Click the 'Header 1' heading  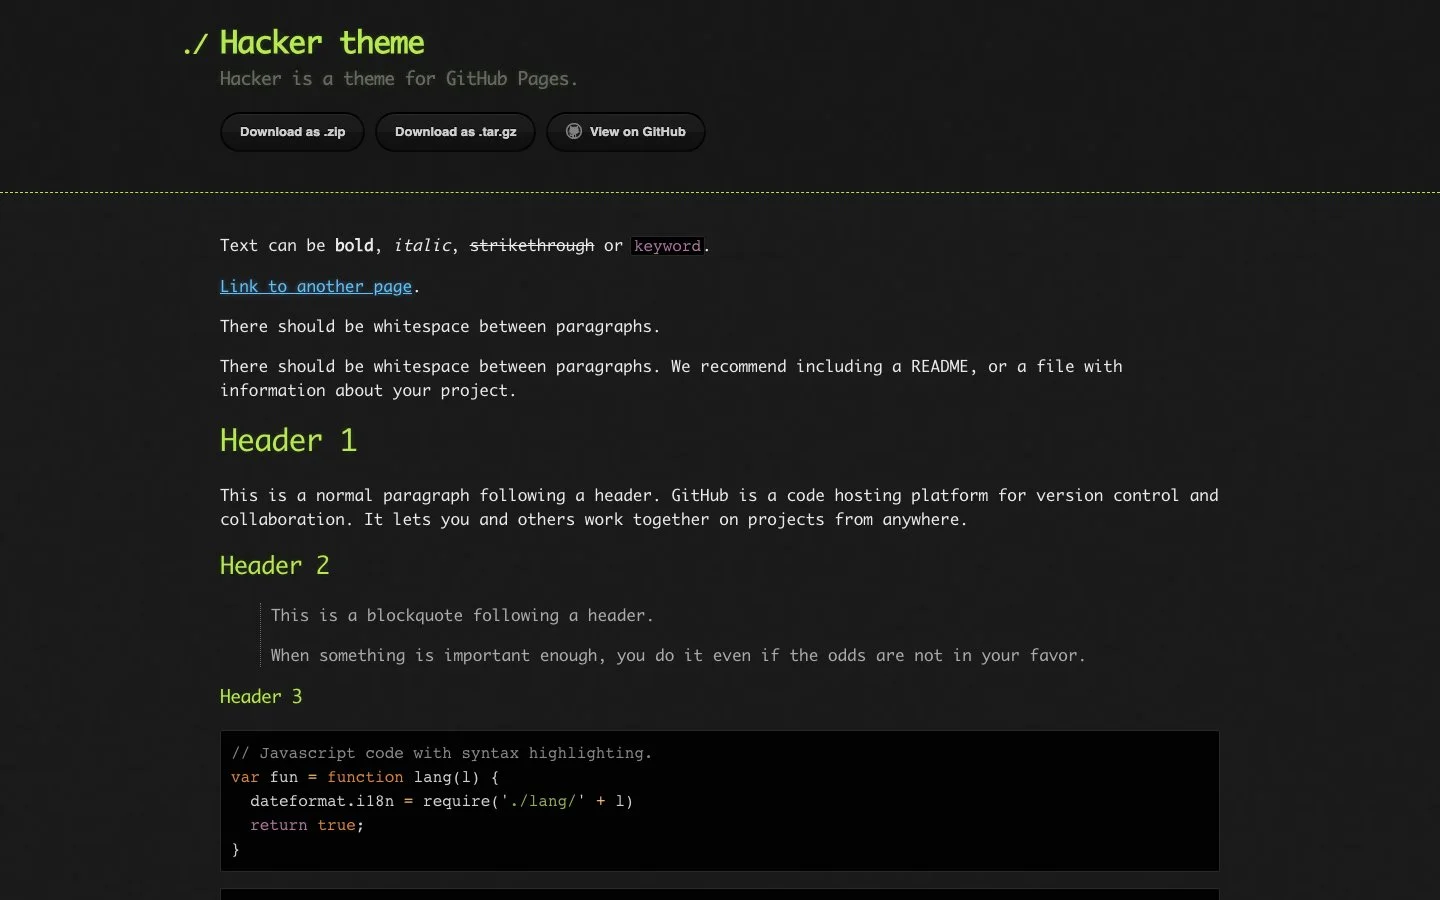(x=288, y=440)
